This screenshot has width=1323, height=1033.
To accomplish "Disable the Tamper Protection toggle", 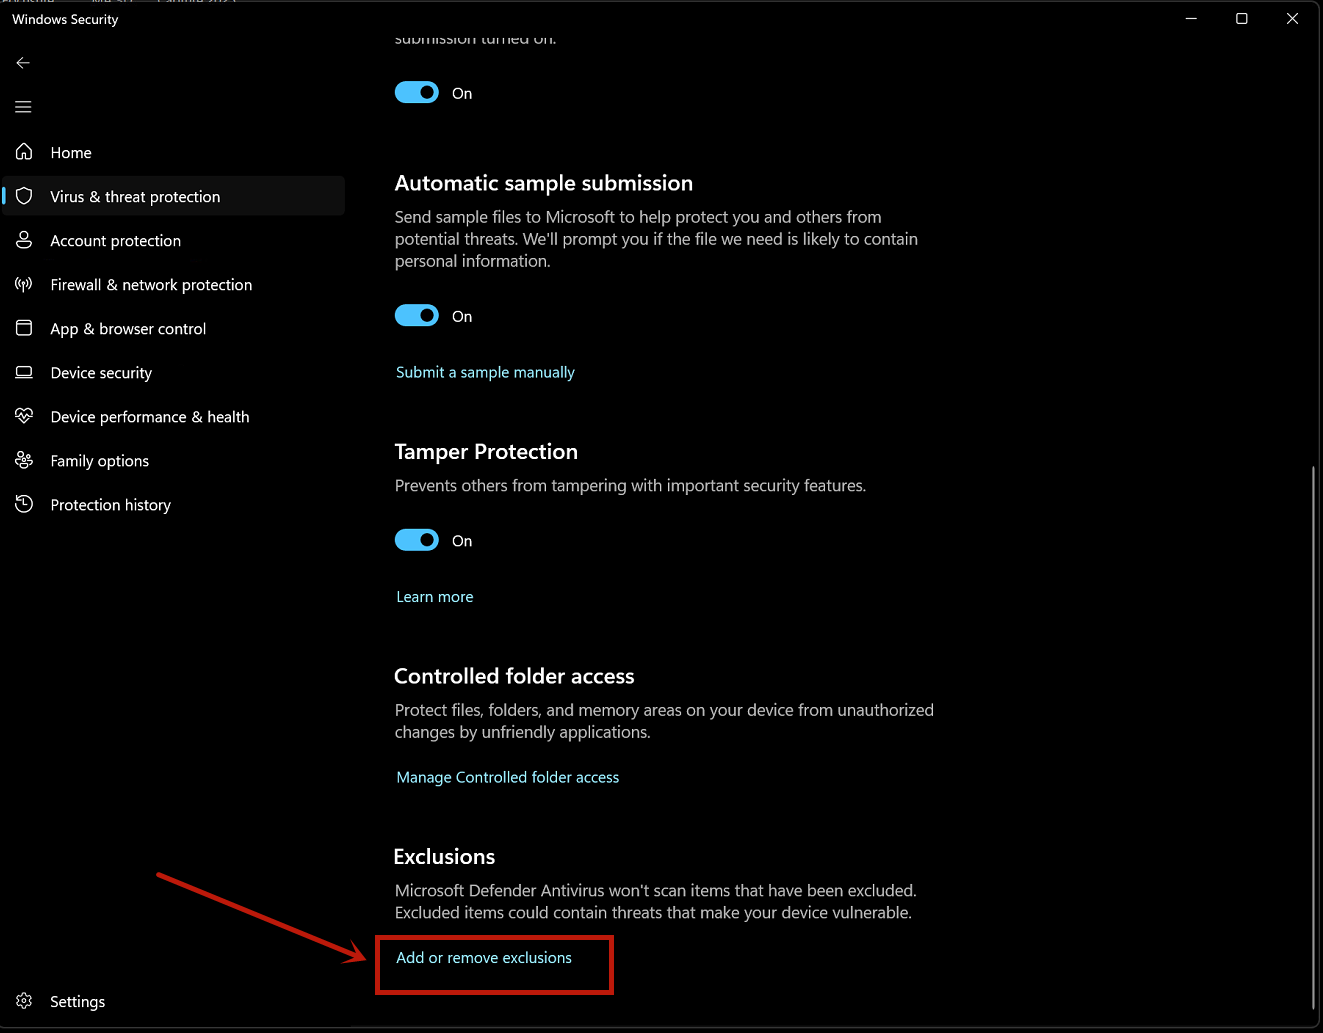I will (417, 540).
